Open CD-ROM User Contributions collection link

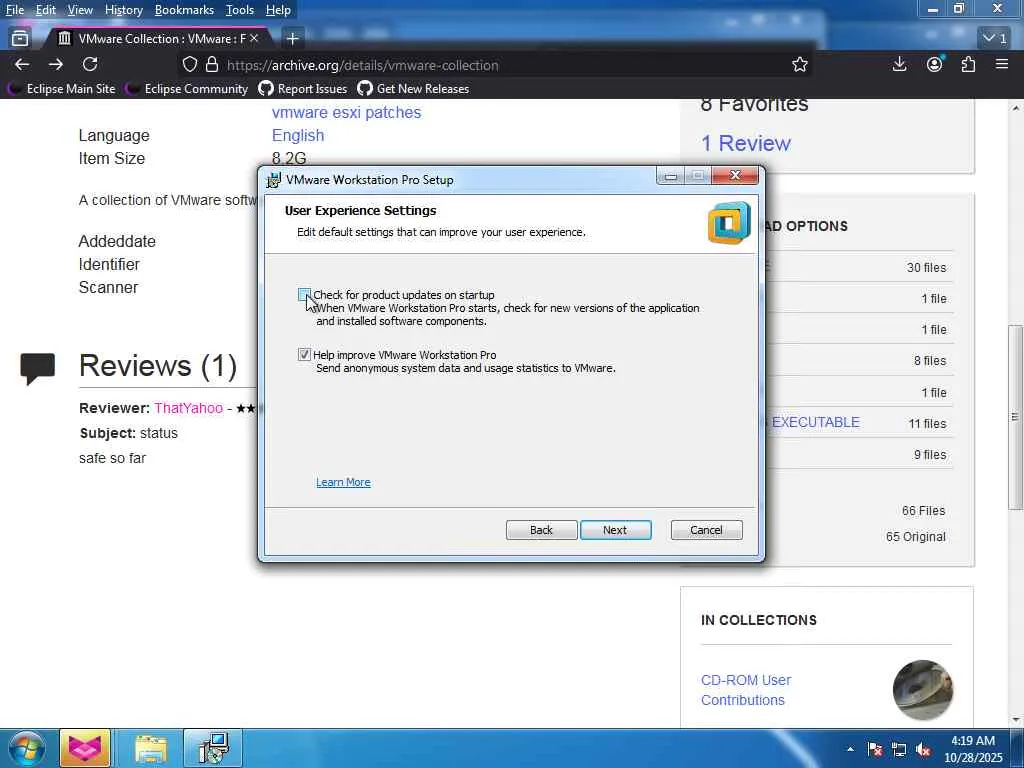pos(746,690)
